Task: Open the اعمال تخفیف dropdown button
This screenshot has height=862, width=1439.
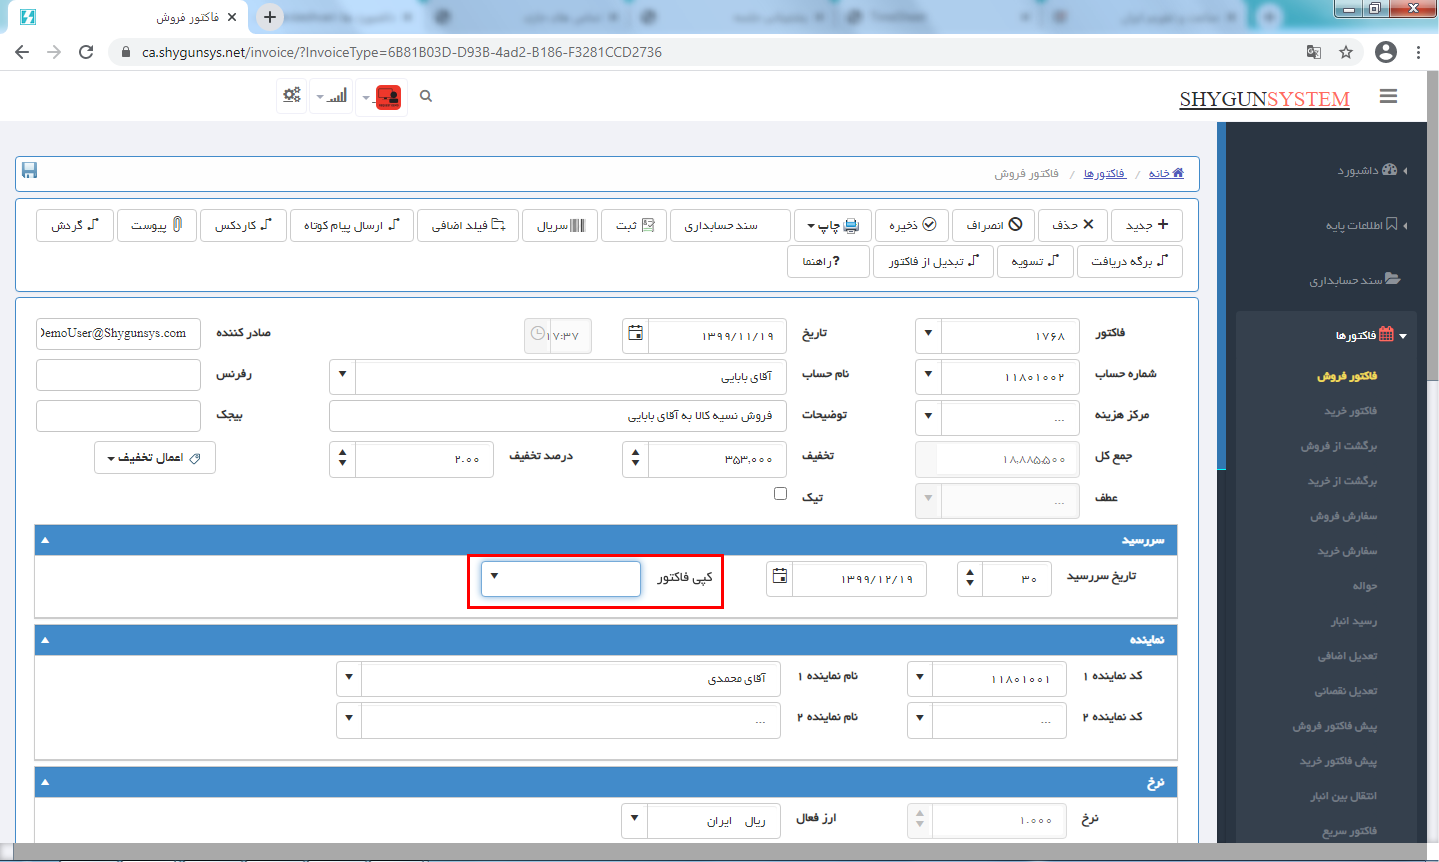Action: pyautogui.click(x=155, y=458)
